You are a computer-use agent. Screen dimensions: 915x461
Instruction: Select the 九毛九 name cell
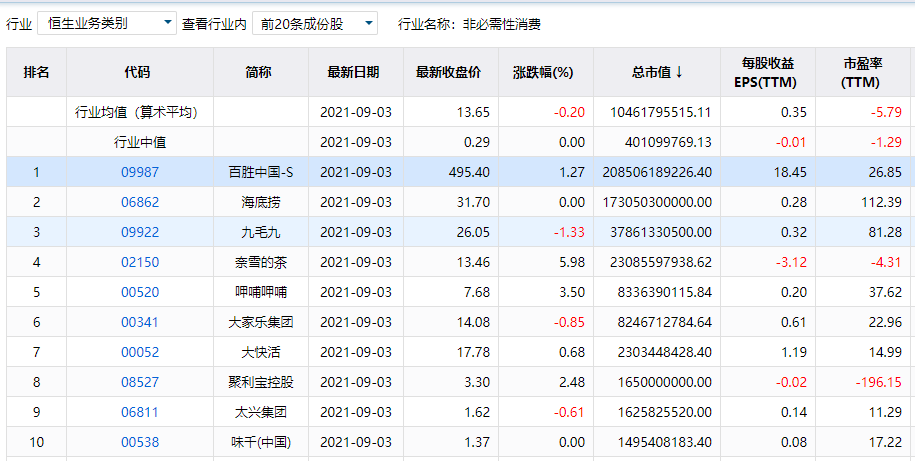click(261, 232)
